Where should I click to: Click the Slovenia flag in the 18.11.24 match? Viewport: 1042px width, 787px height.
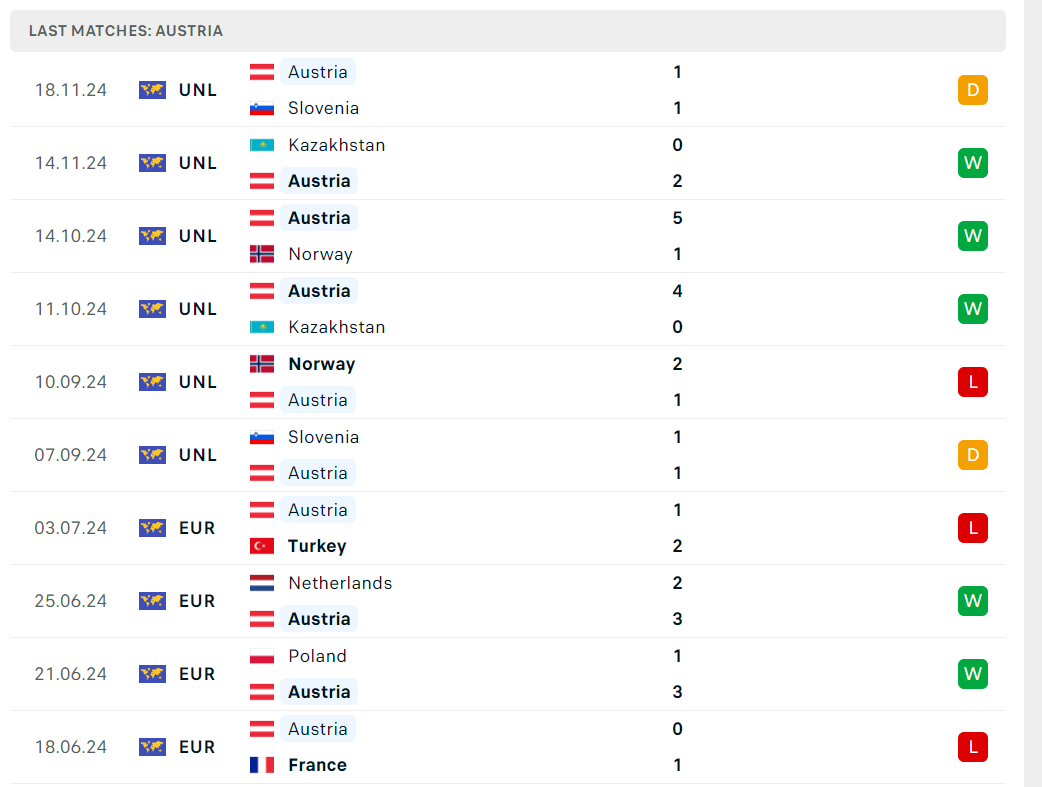tap(262, 108)
